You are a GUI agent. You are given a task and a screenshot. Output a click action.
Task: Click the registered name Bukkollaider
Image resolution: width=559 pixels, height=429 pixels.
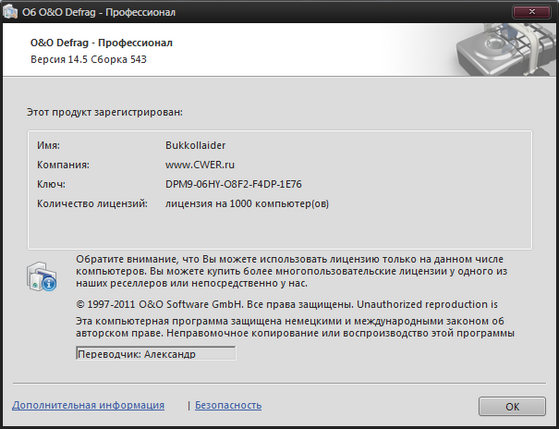[195, 145]
